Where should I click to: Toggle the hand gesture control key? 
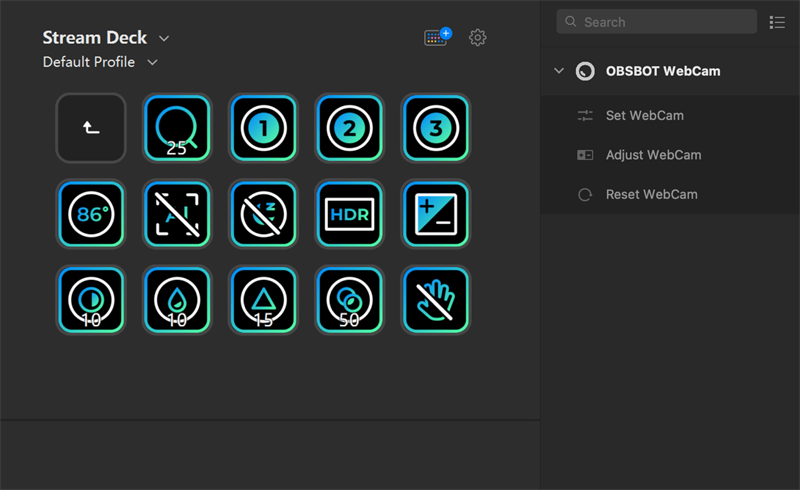pyautogui.click(x=435, y=300)
